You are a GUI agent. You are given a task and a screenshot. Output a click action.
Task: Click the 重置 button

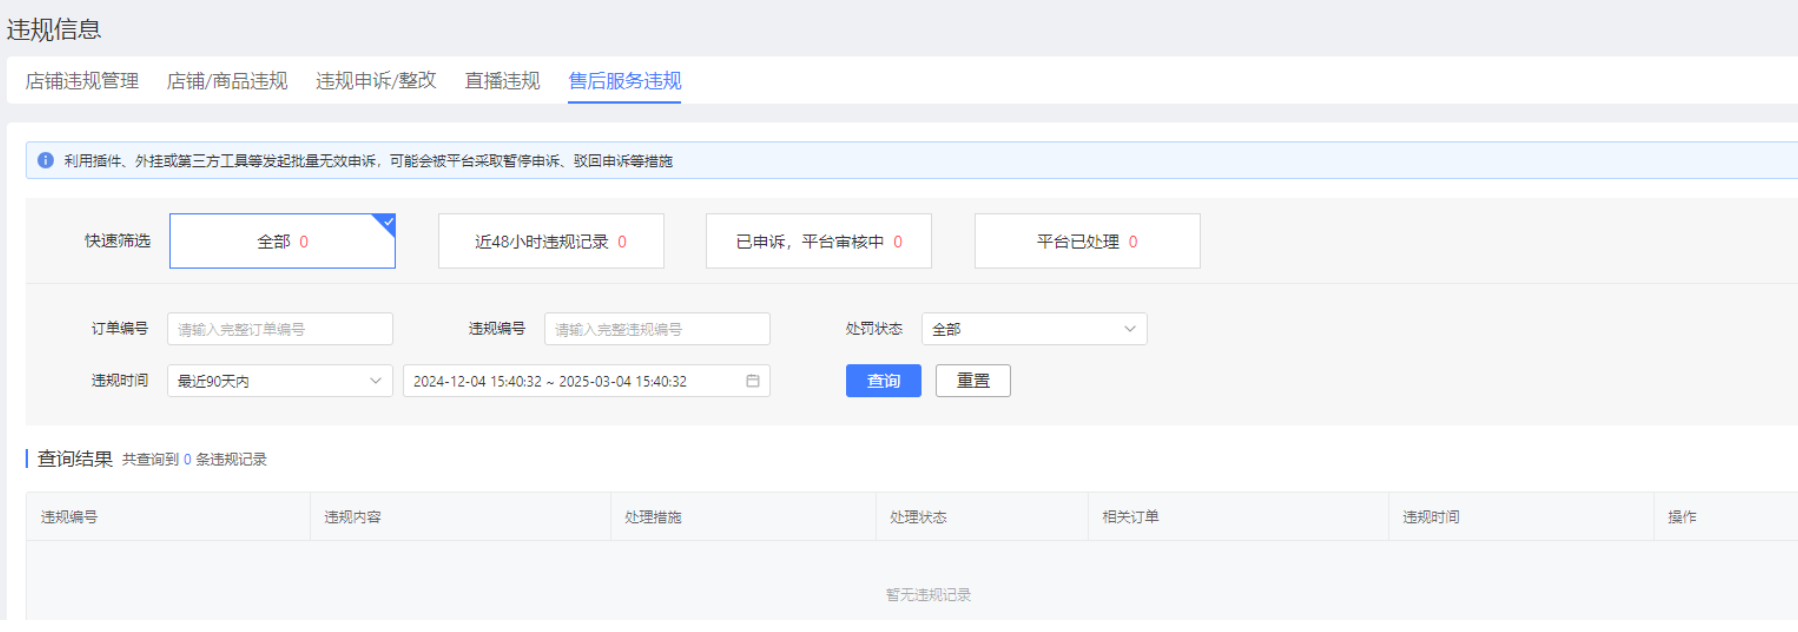972,381
